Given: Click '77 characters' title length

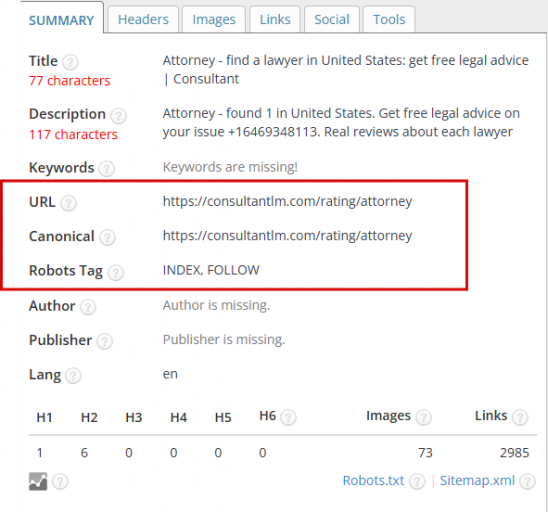Looking at the screenshot, I should [x=70, y=81].
